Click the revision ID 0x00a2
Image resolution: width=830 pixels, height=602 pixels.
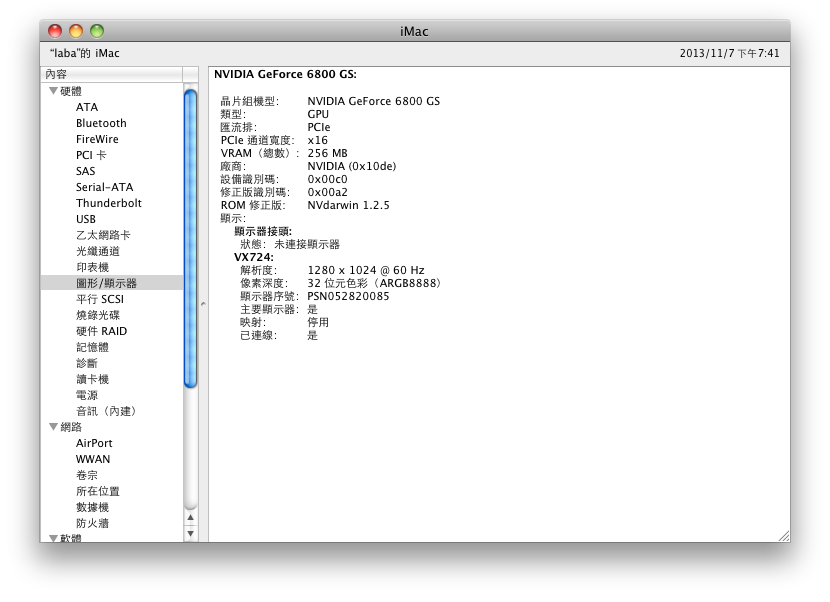(x=328, y=192)
